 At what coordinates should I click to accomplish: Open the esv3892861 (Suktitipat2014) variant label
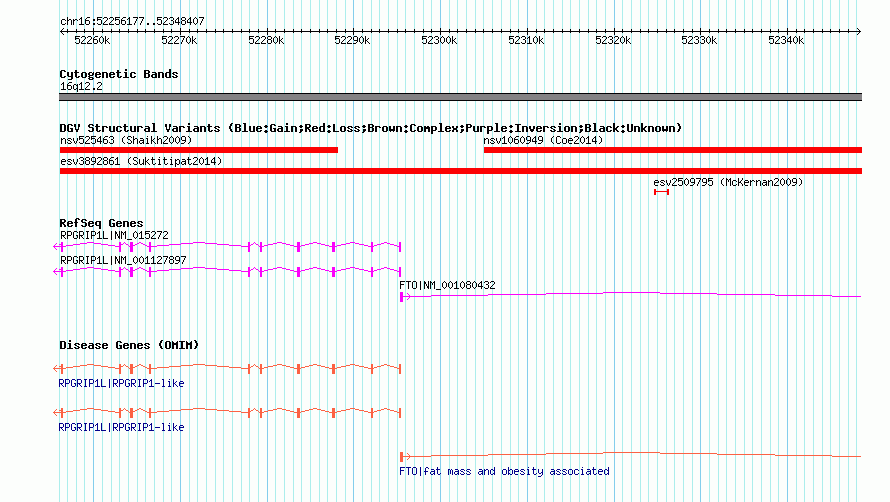141,161
